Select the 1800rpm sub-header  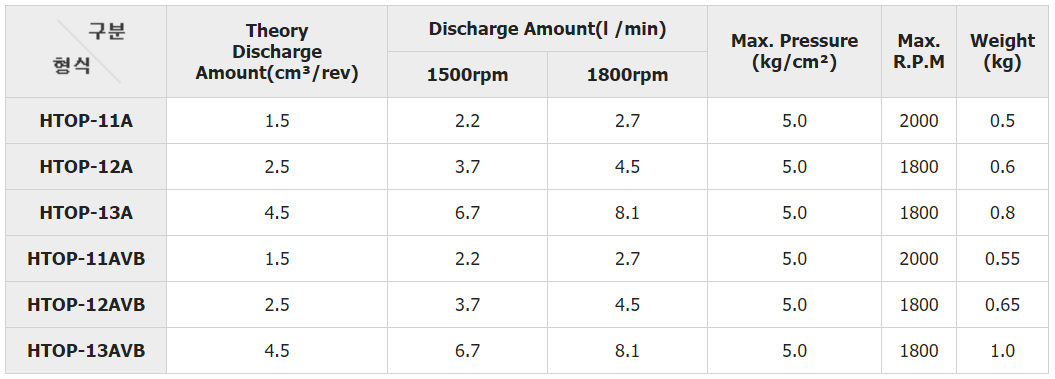[x=627, y=75]
